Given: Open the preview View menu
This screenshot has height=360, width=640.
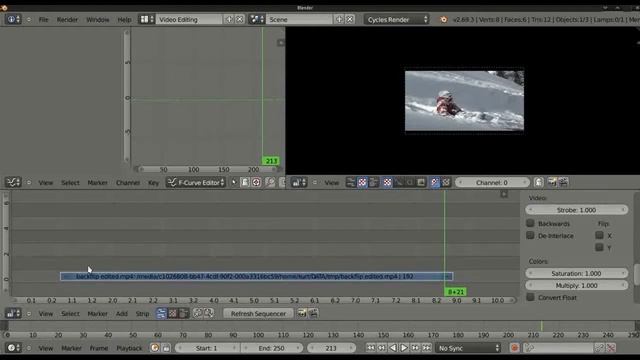Looking at the screenshot, I should 332,182.
